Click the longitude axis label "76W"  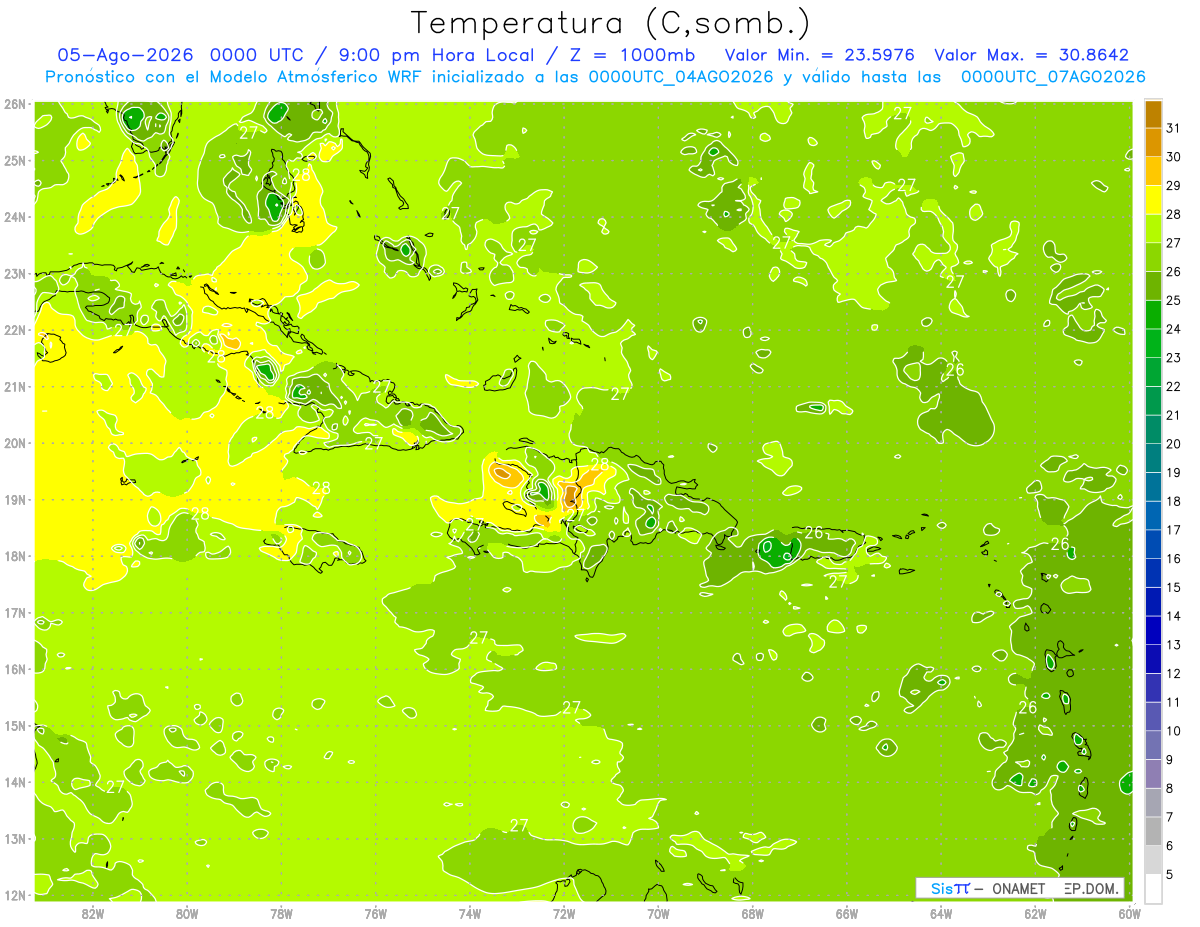(375, 913)
